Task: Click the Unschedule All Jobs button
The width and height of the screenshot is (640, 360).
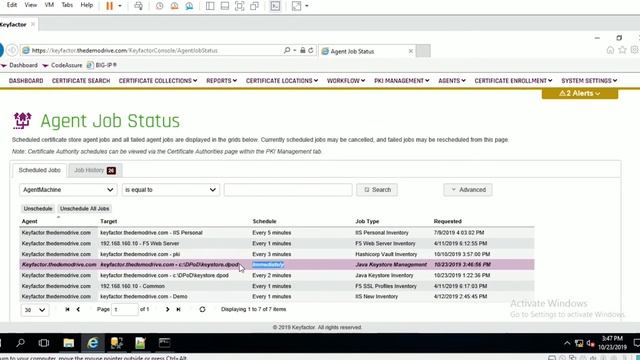Action: (84, 209)
